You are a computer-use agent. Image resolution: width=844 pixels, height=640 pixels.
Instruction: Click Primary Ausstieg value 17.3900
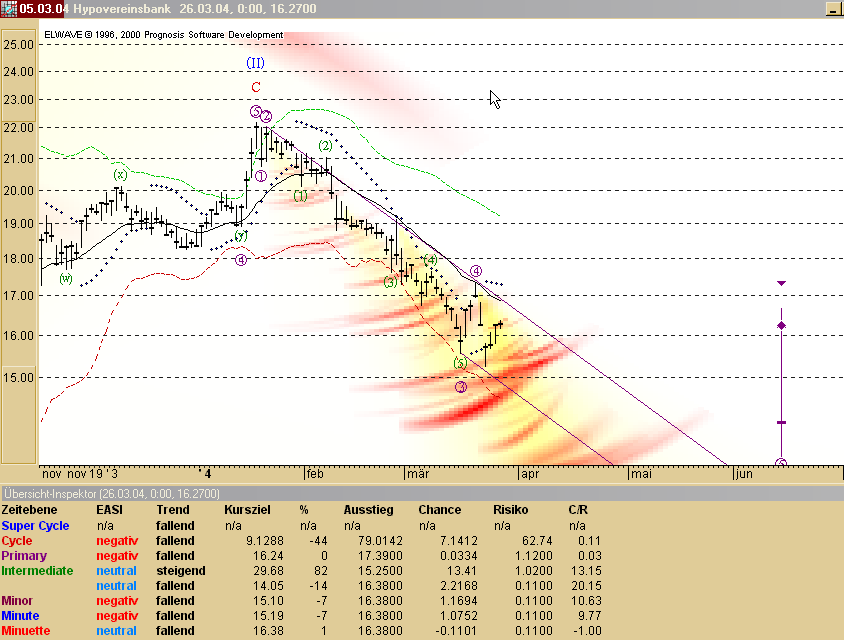[380, 556]
